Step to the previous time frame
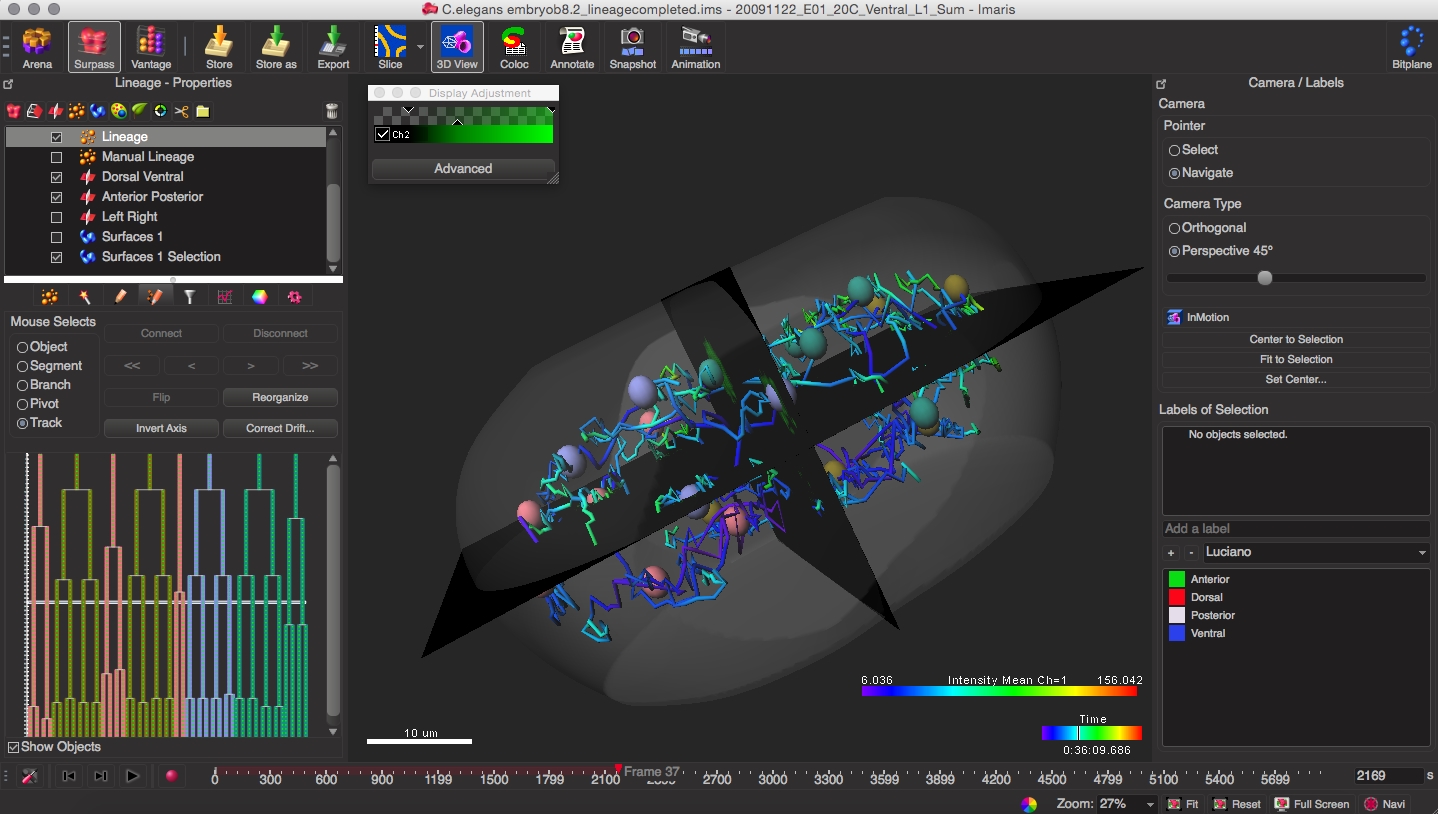 (x=69, y=775)
